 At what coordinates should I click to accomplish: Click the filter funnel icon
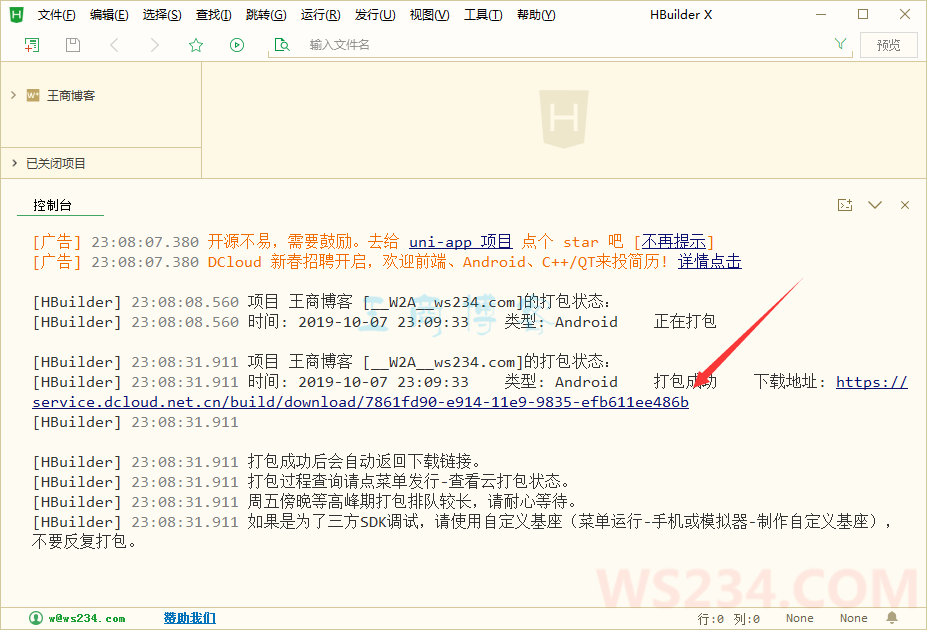840,44
